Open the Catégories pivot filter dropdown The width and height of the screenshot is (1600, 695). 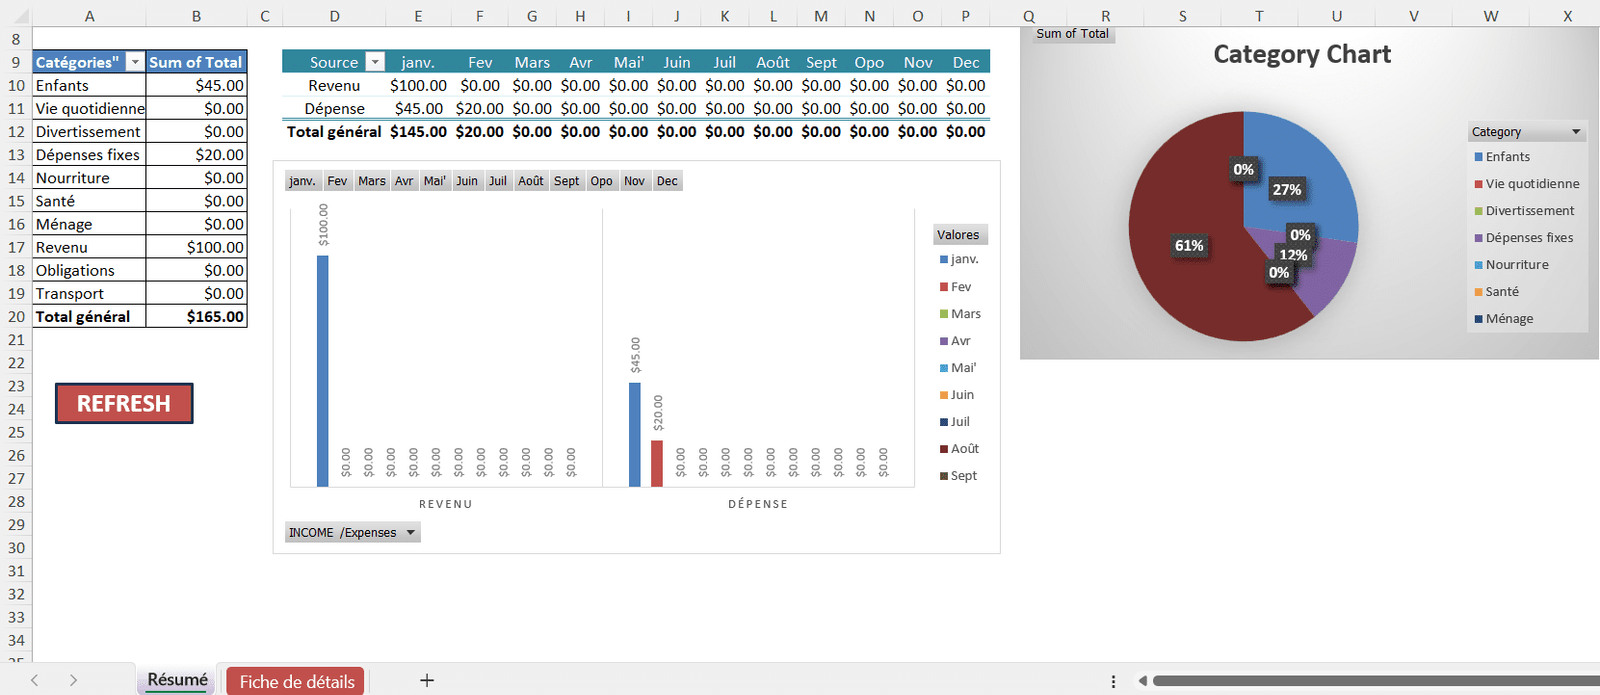(x=135, y=62)
